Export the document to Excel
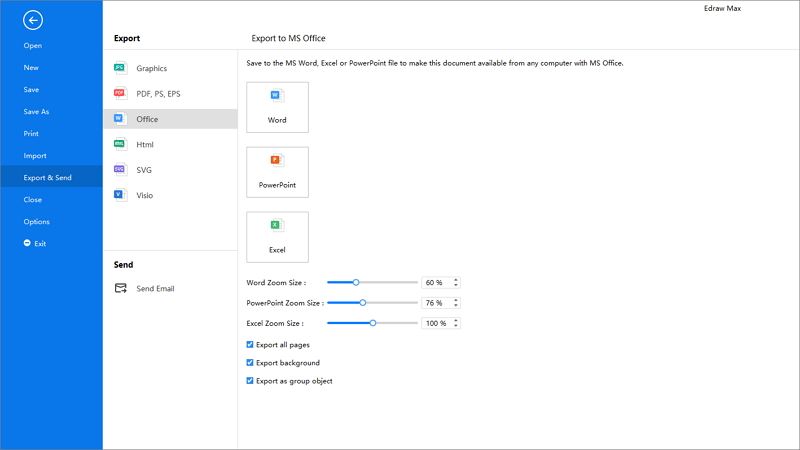The image size is (800, 450). [x=277, y=237]
